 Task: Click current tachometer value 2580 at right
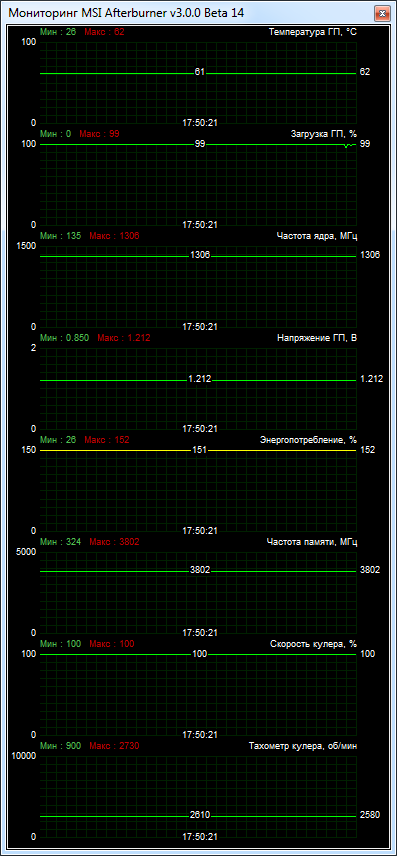coord(370,815)
